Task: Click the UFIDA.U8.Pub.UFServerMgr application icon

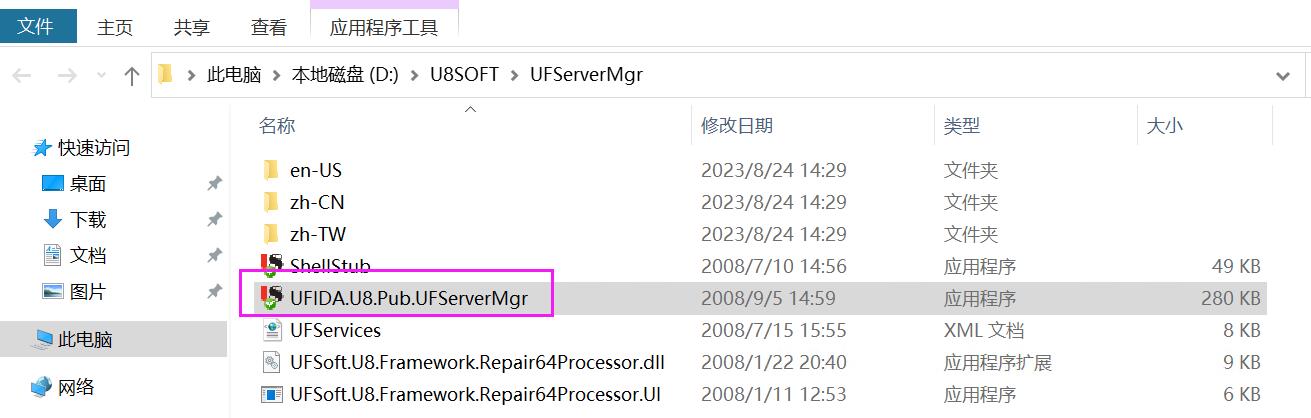Action: [270, 297]
